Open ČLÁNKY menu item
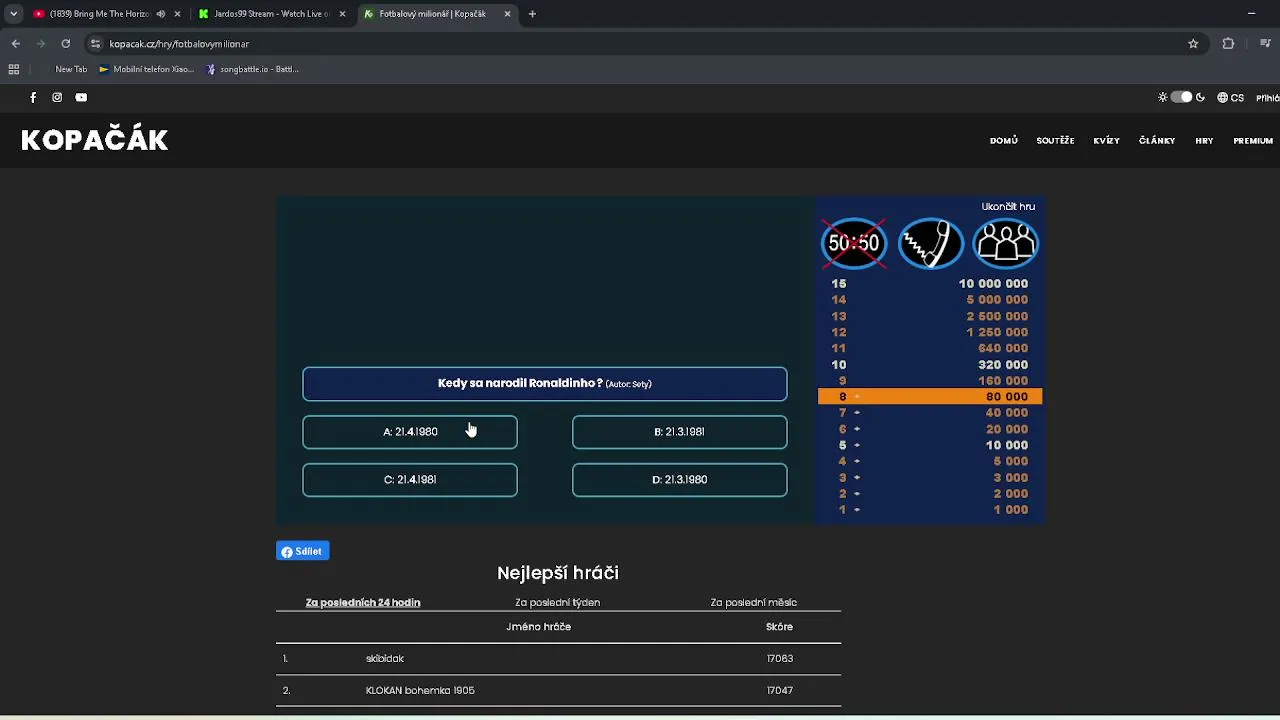This screenshot has height=720, width=1280. [x=1157, y=141]
